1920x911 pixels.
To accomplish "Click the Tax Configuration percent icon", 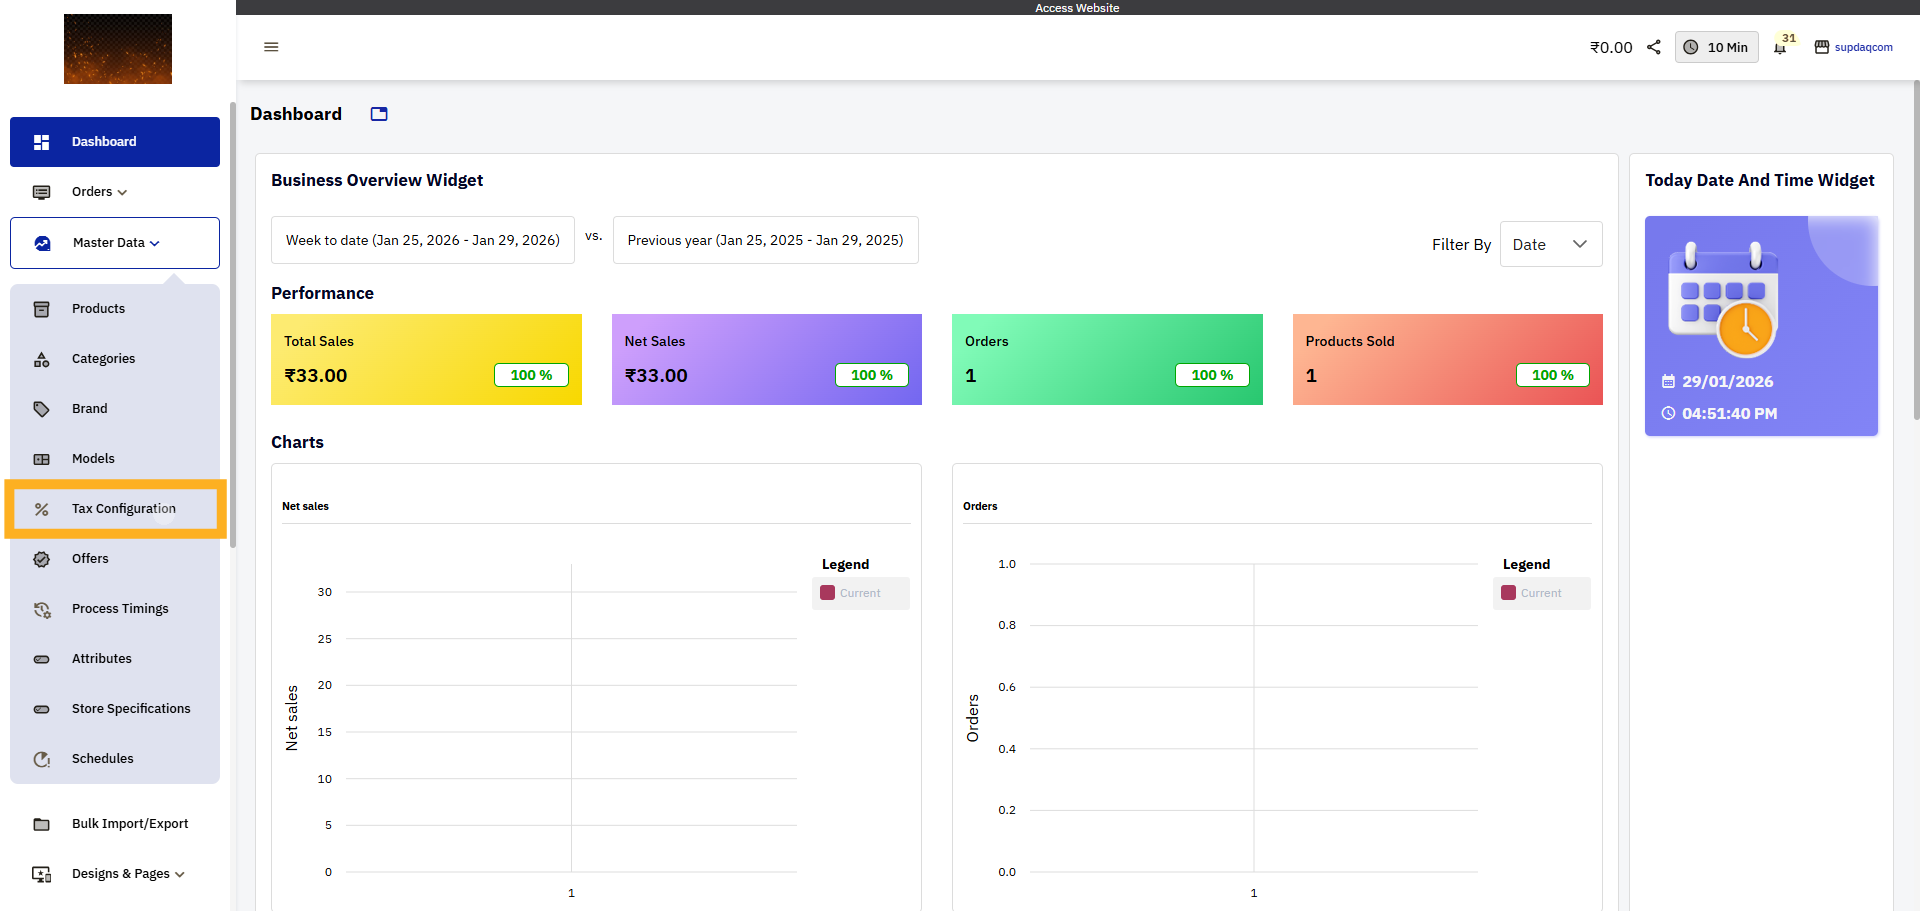I will click(x=41, y=509).
